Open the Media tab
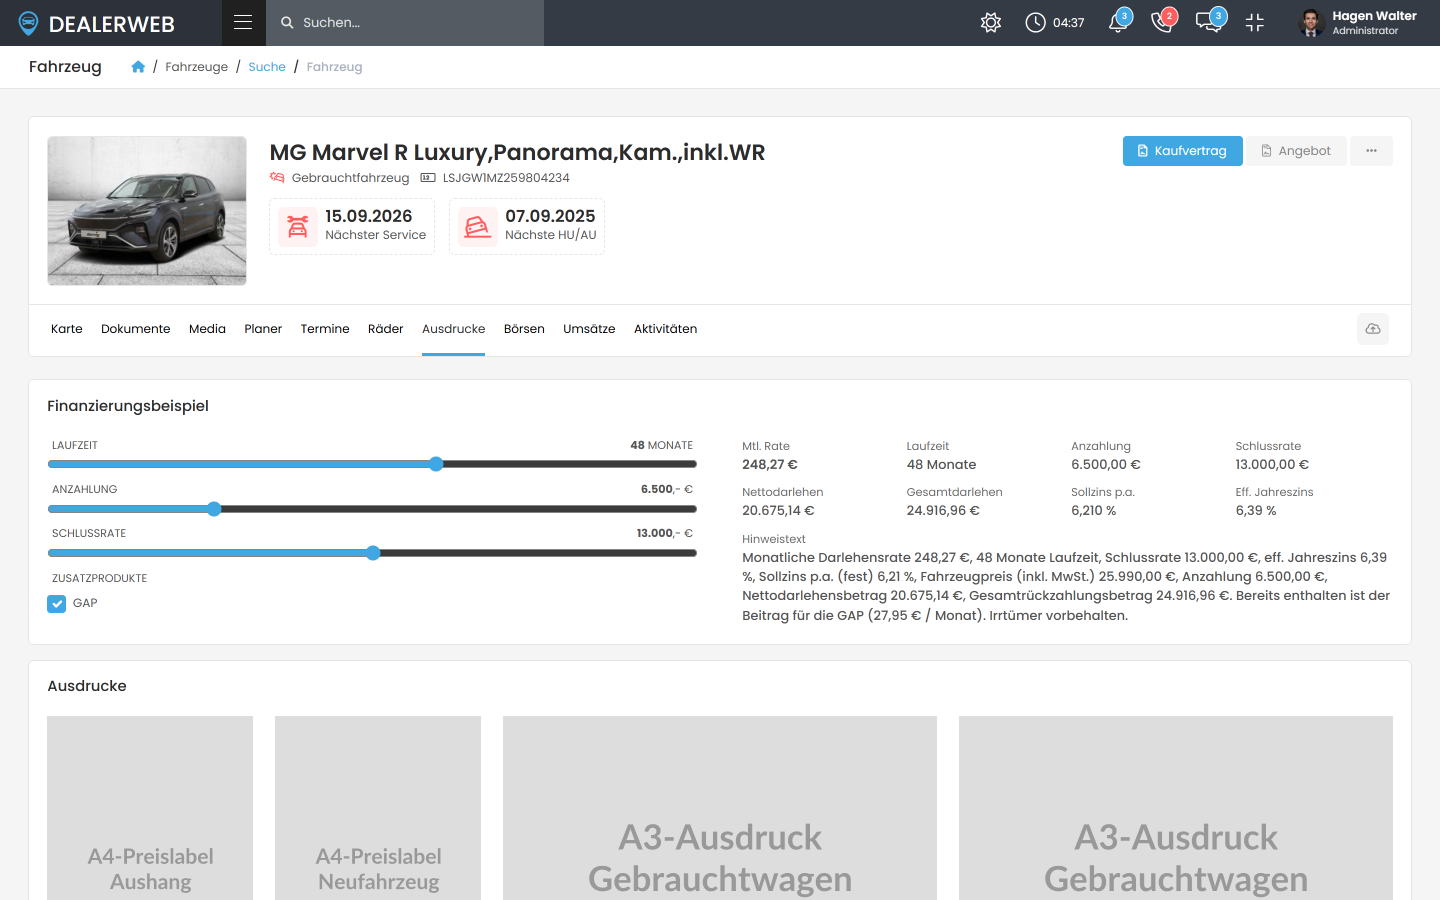This screenshot has height=900, width=1440. (207, 329)
